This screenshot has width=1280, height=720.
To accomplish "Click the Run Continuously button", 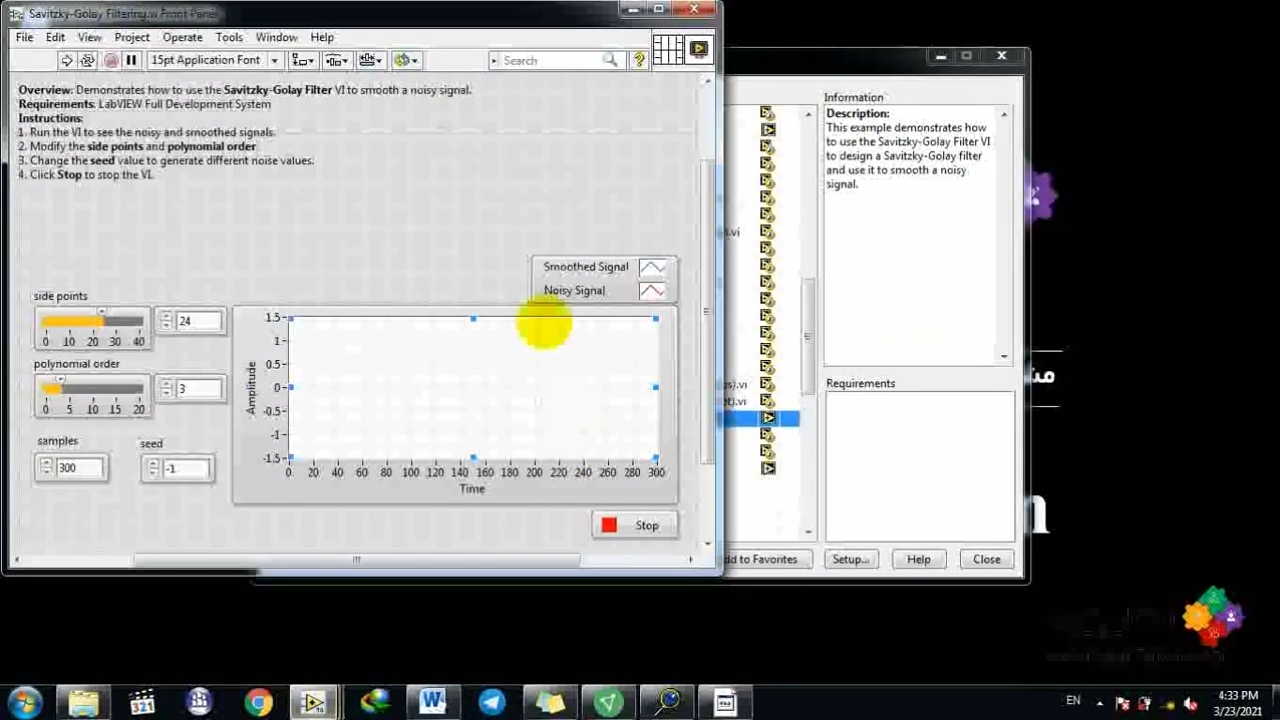I will tap(87, 61).
